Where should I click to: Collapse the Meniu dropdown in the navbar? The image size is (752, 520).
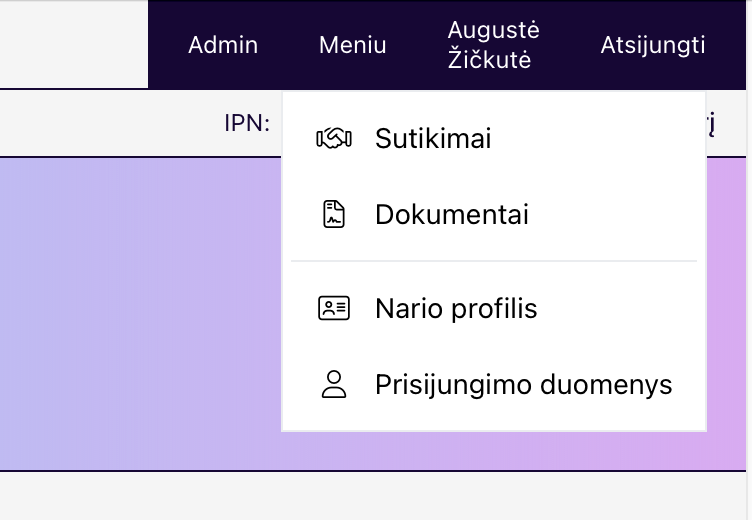tap(352, 45)
